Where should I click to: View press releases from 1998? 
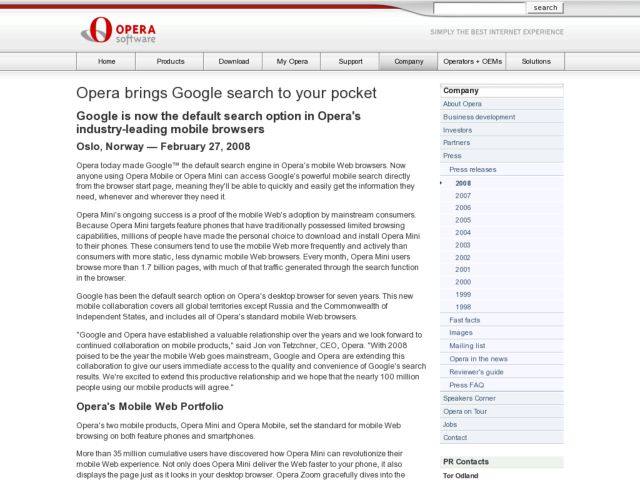click(463, 307)
